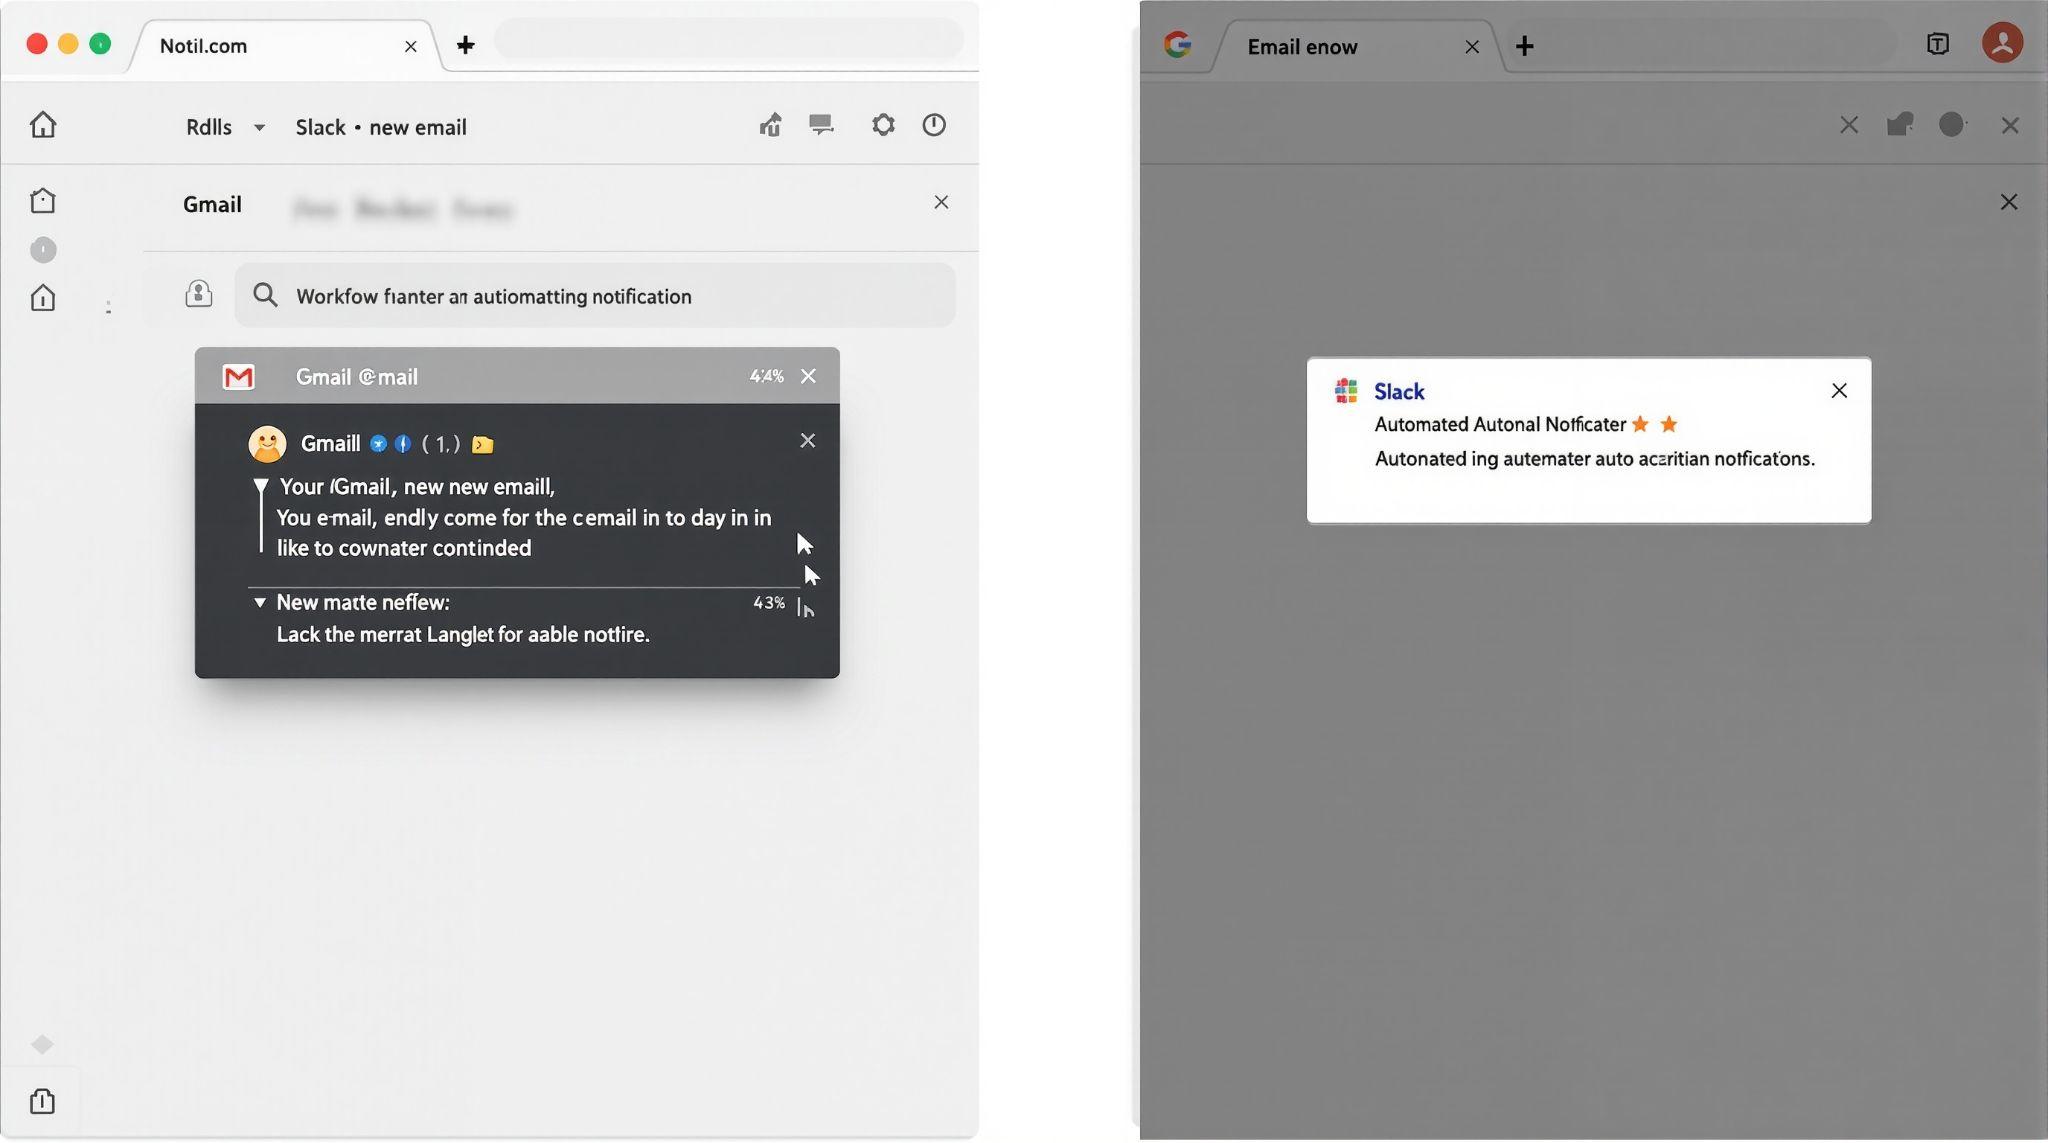
Task: Collapse the Your Gmail new email message
Action: (x=261, y=486)
